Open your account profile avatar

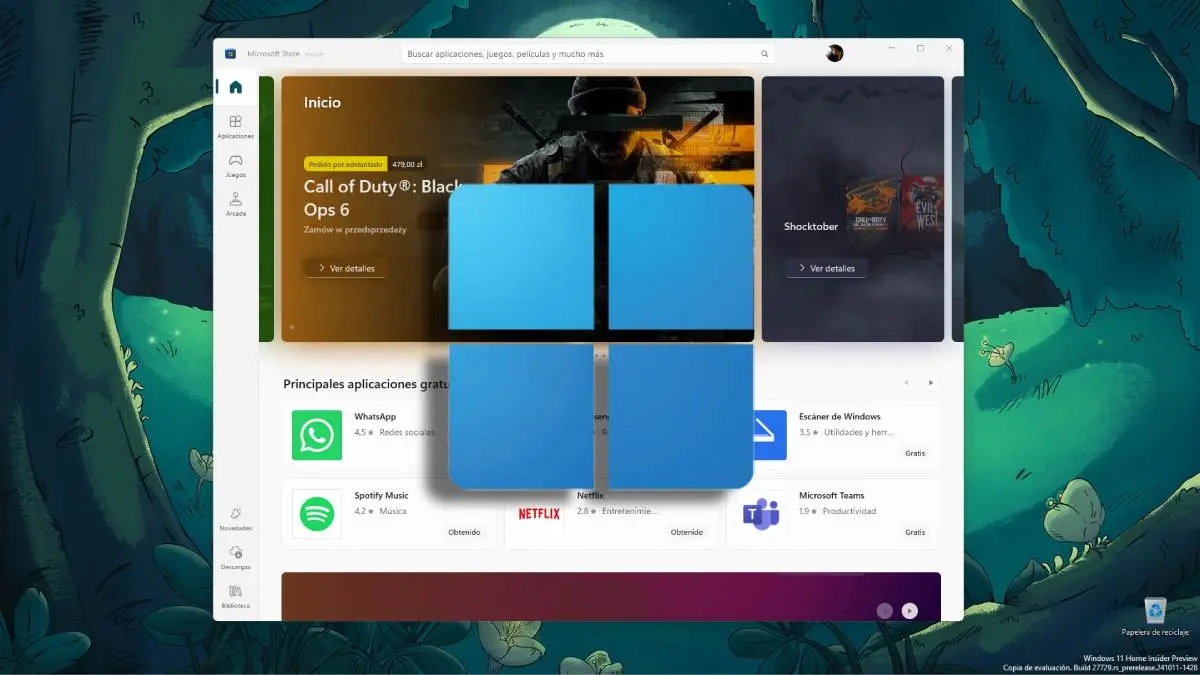point(834,52)
